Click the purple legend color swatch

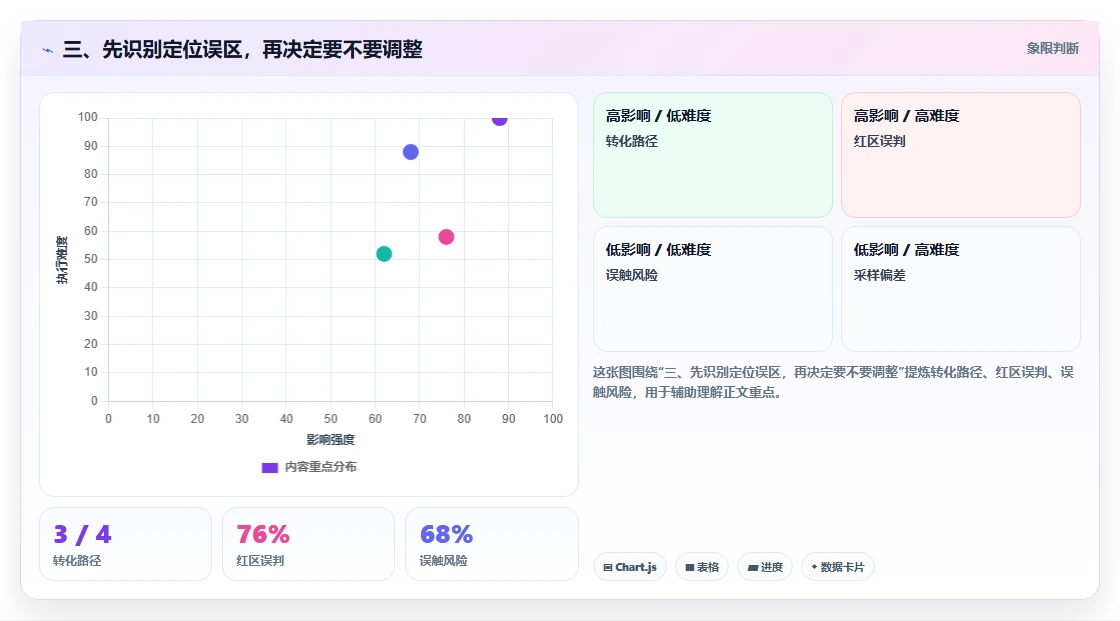pos(269,467)
